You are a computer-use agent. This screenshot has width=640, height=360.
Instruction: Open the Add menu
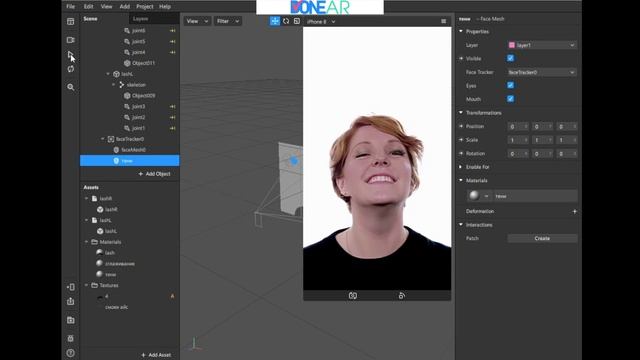(x=124, y=7)
